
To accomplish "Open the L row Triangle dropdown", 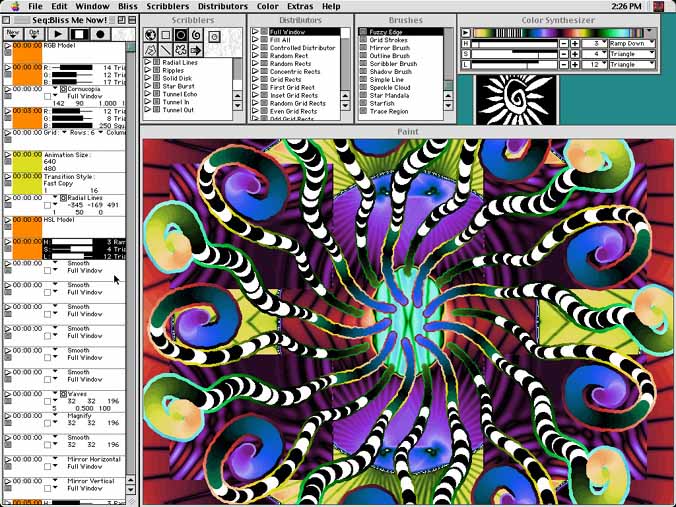I will tap(632, 65).
